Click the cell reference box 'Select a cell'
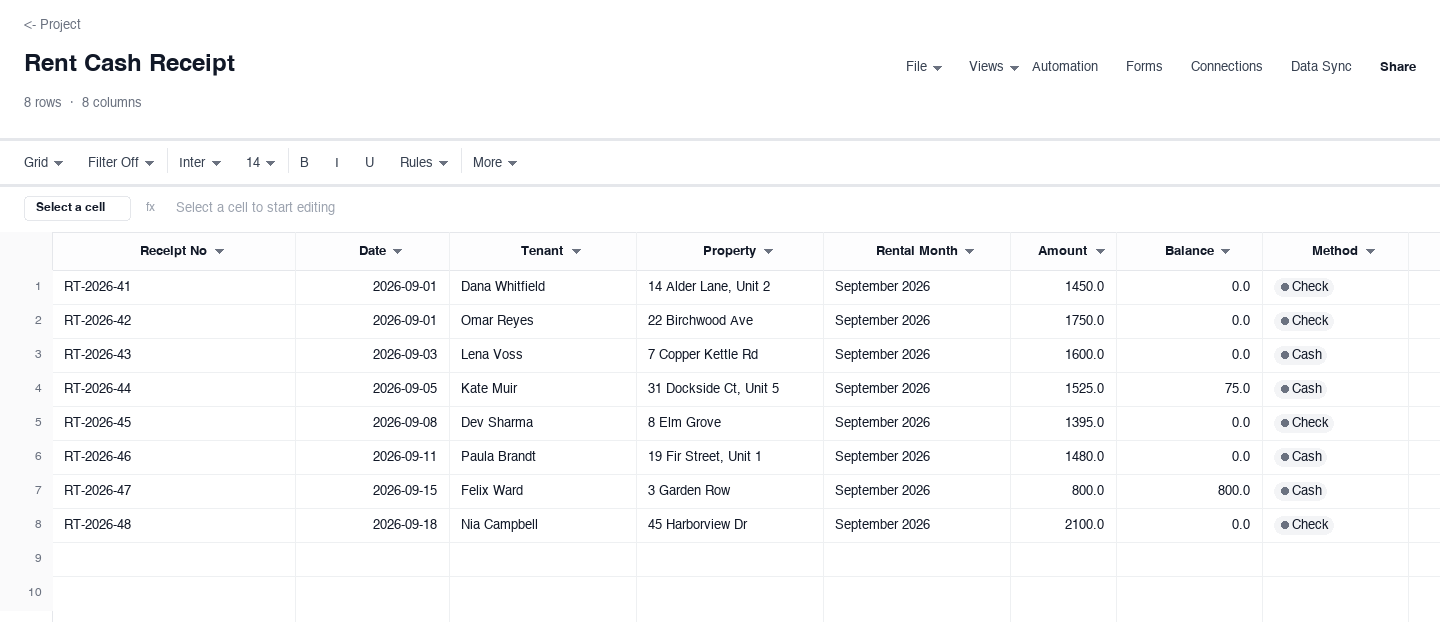This screenshot has width=1440, height=622. (x=77, y=208)
